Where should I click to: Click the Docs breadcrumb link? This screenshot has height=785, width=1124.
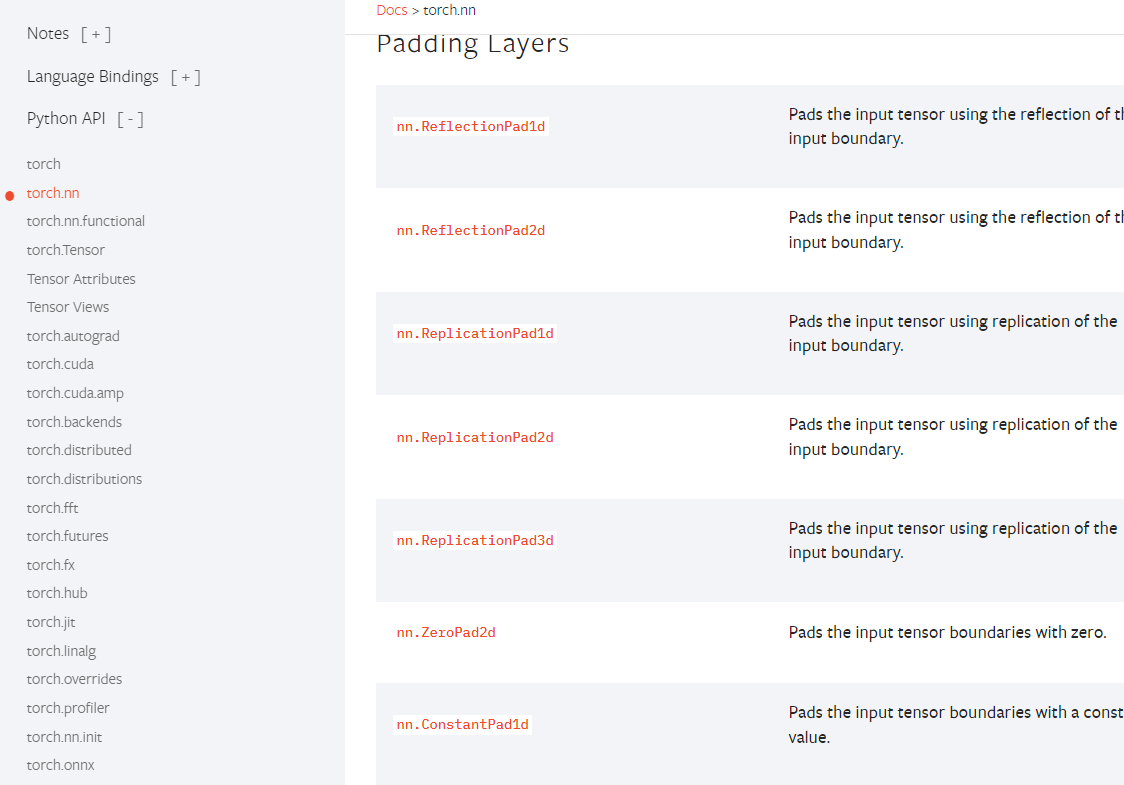tap(391, 10)
